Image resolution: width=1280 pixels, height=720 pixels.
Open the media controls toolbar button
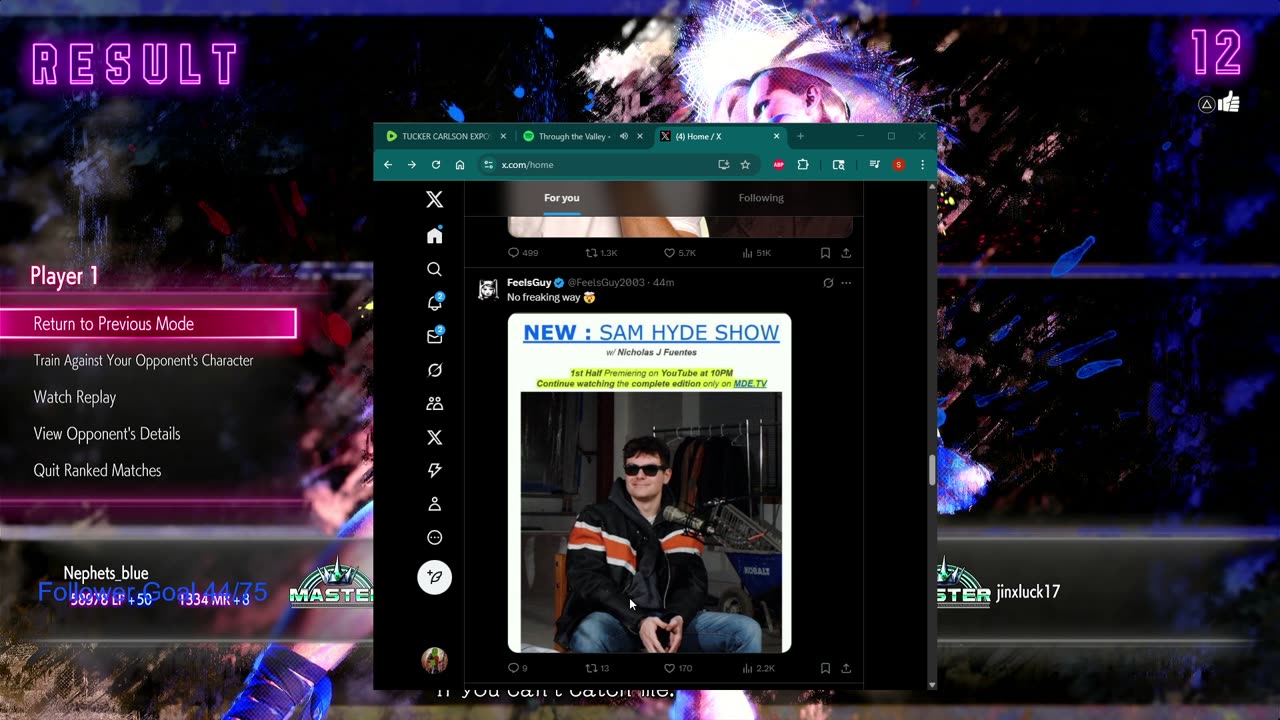point(874,165)
